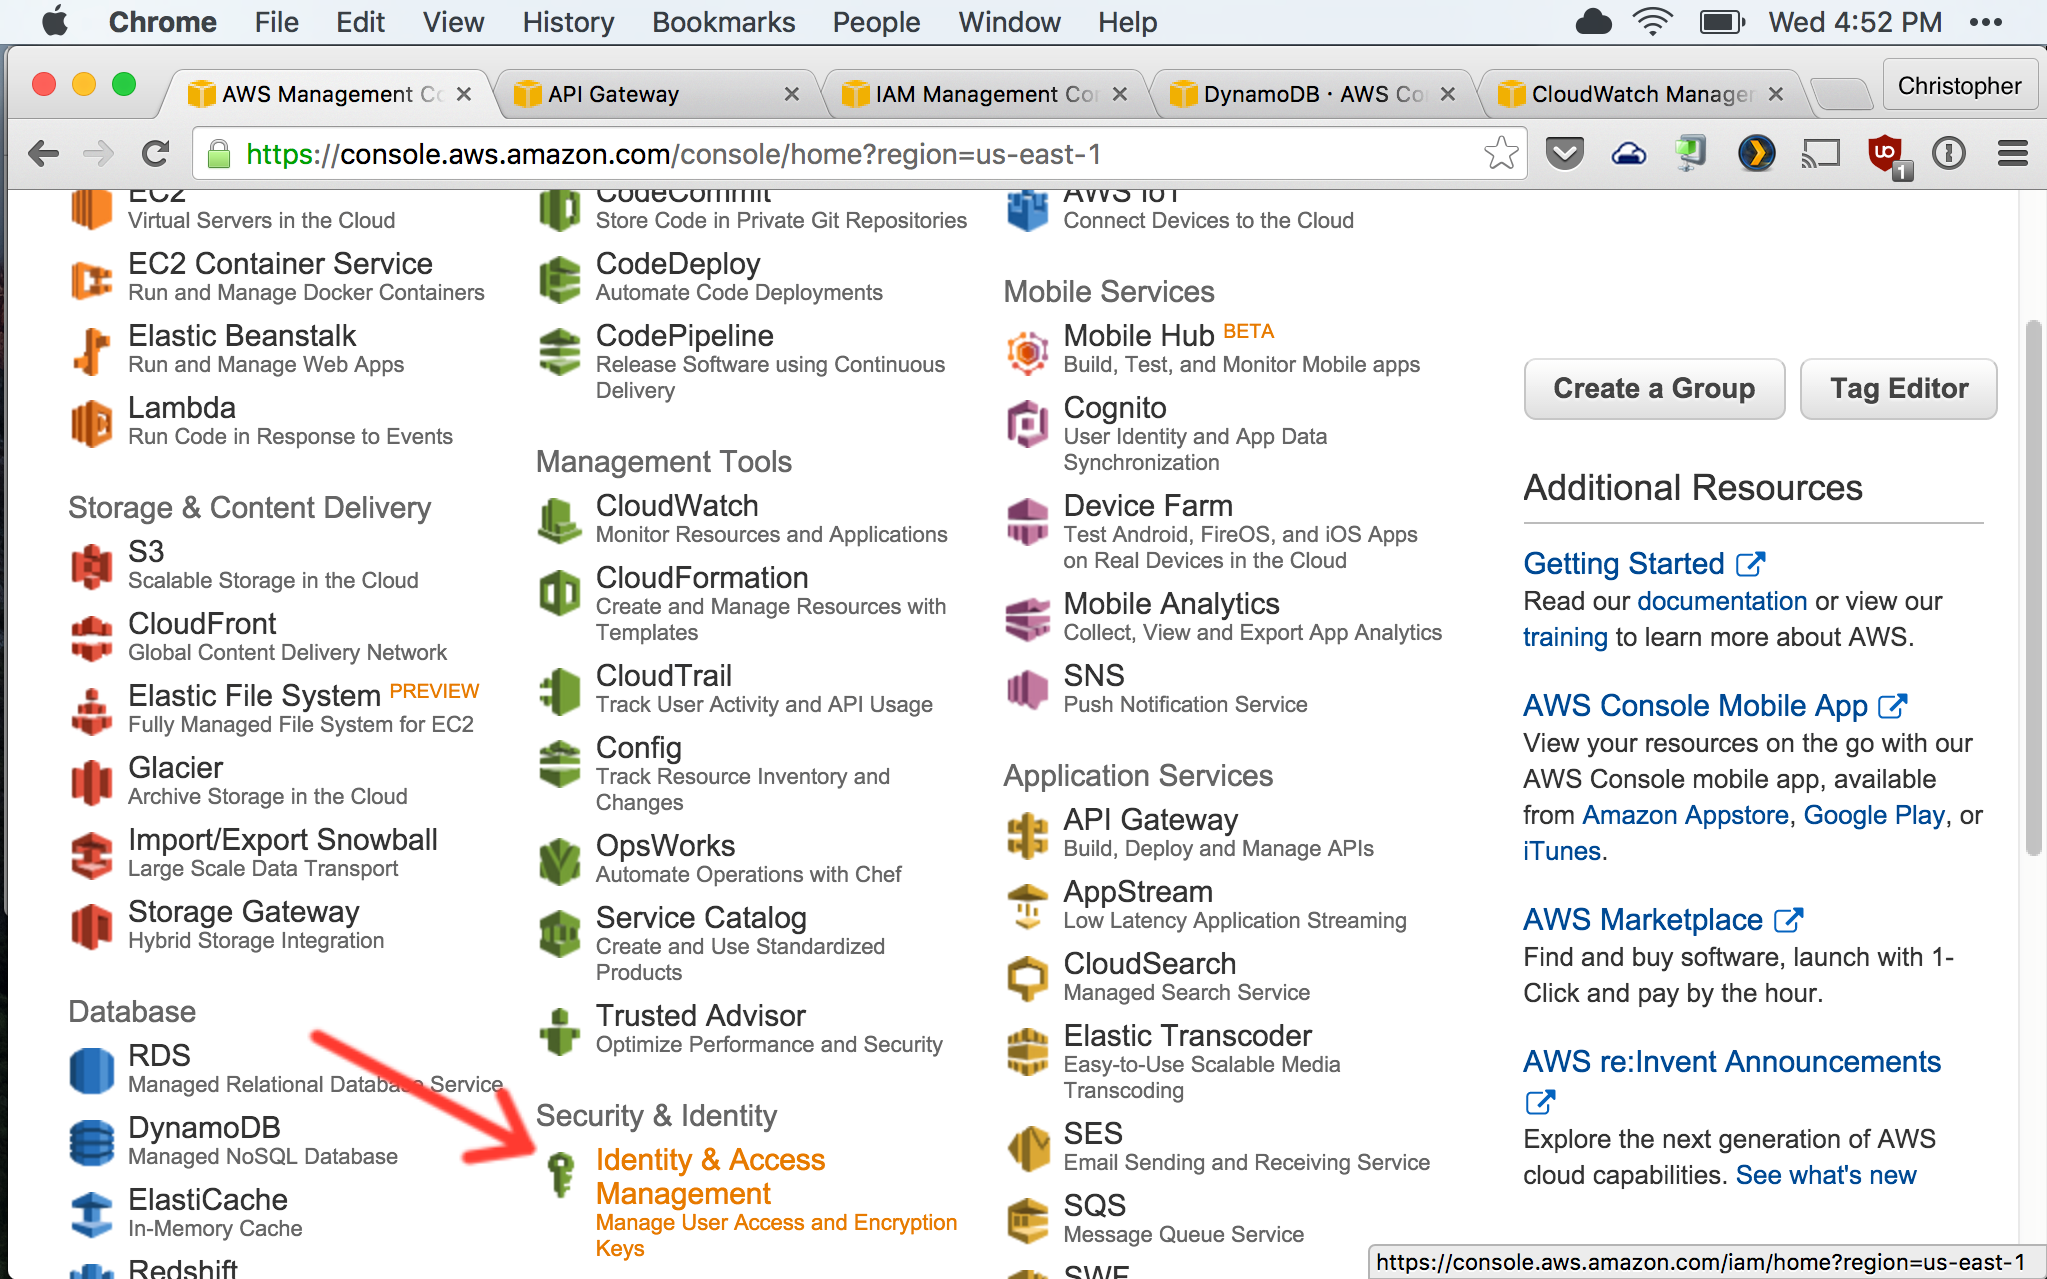Click the CloudWatch service icon
The image size is (2047, 1279).
pyautogui.click(x=559, y=520)
